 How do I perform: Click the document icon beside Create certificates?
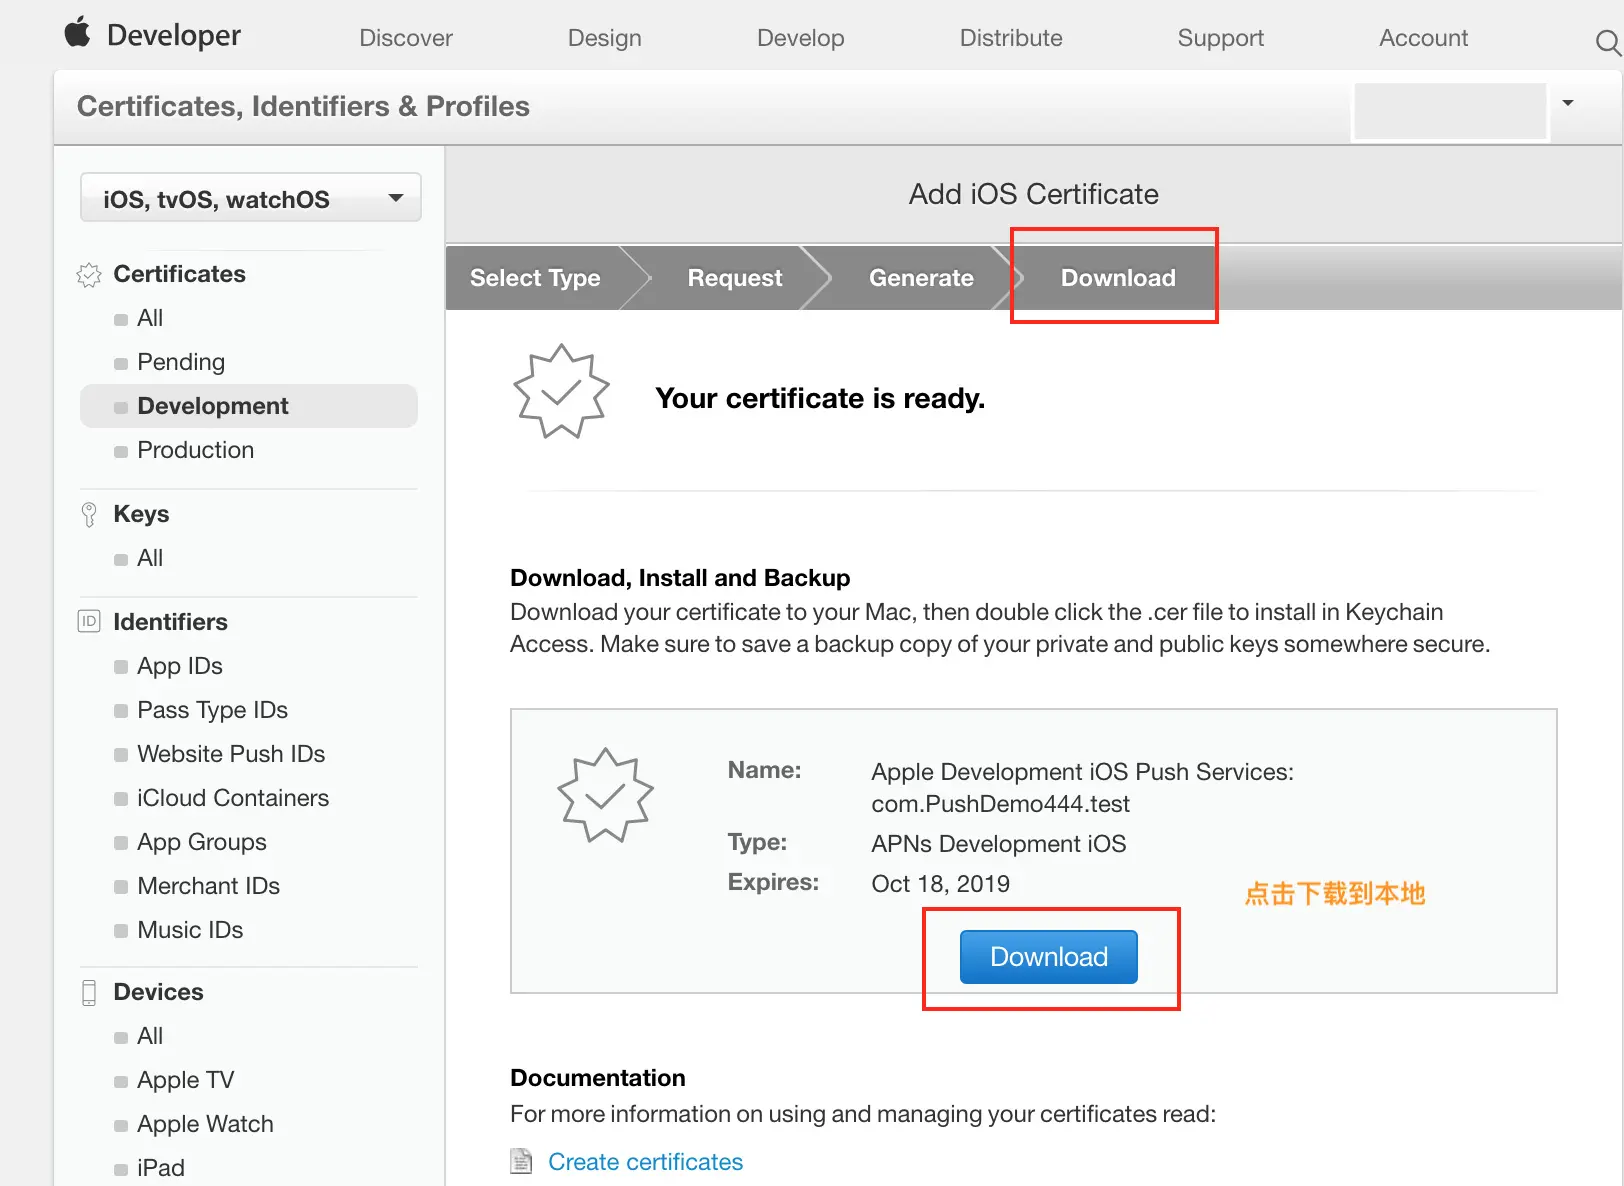pyautogui.click(x=521, y=1161)
